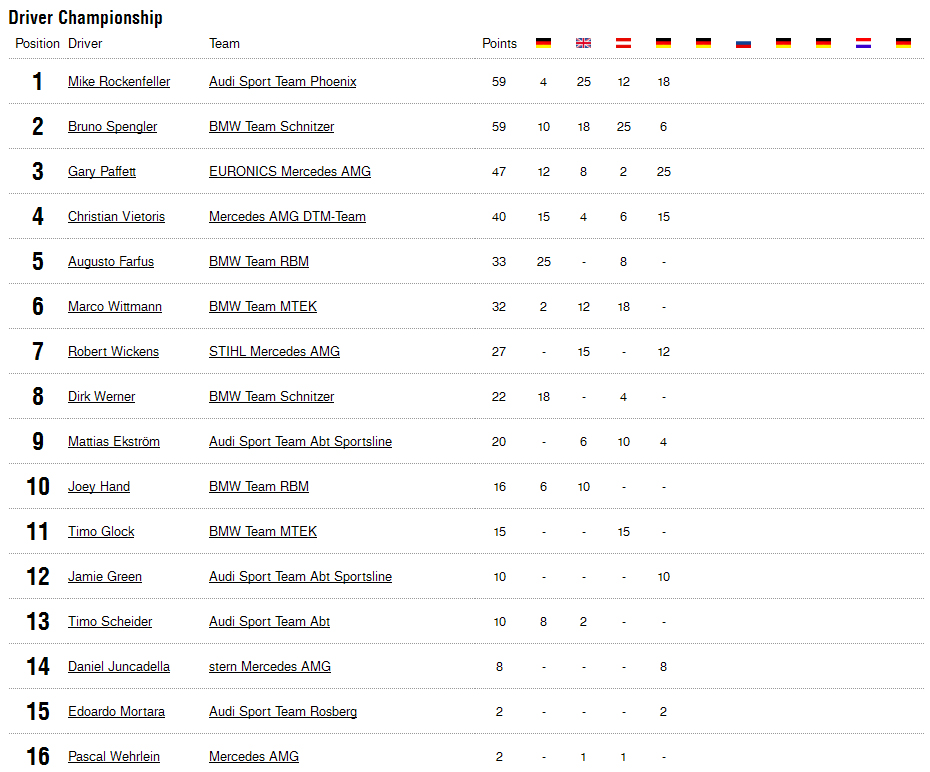
Task: Open EURONICS Mercedes AMG team link
Action: pos(290,172)
